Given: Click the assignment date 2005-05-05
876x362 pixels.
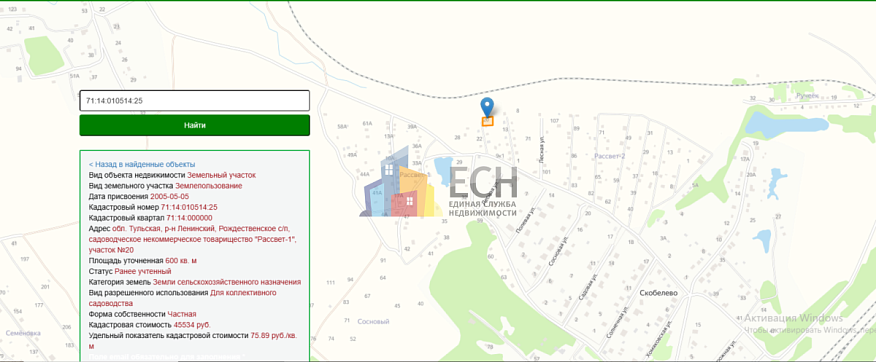Looking at the screenshot, I should [x=169, y=197].
